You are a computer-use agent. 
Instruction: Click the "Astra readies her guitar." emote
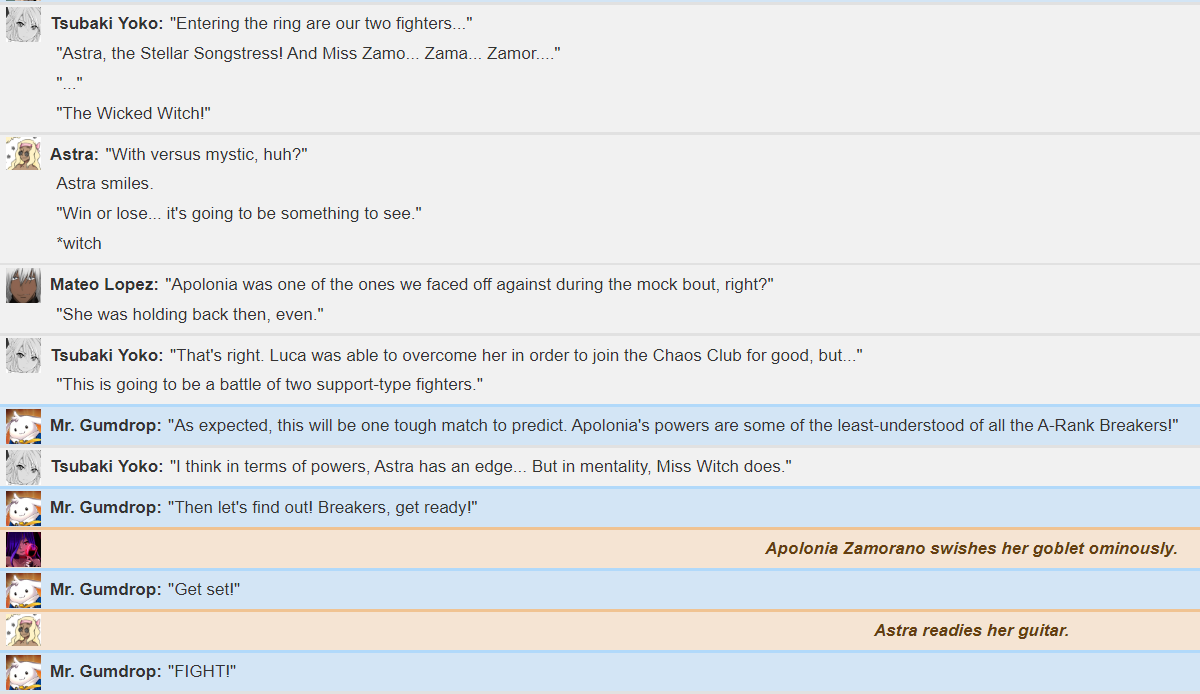971,630
